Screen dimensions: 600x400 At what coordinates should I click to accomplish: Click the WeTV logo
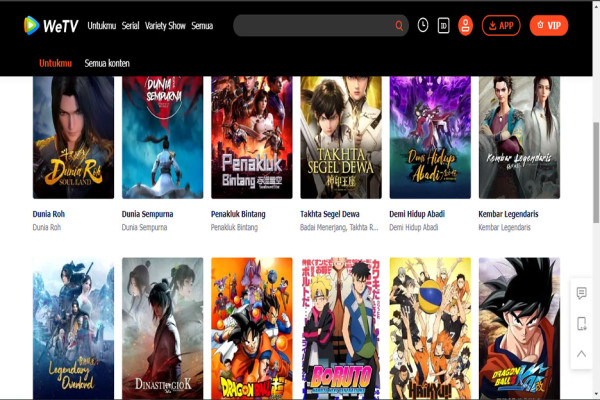click(51, 26)
